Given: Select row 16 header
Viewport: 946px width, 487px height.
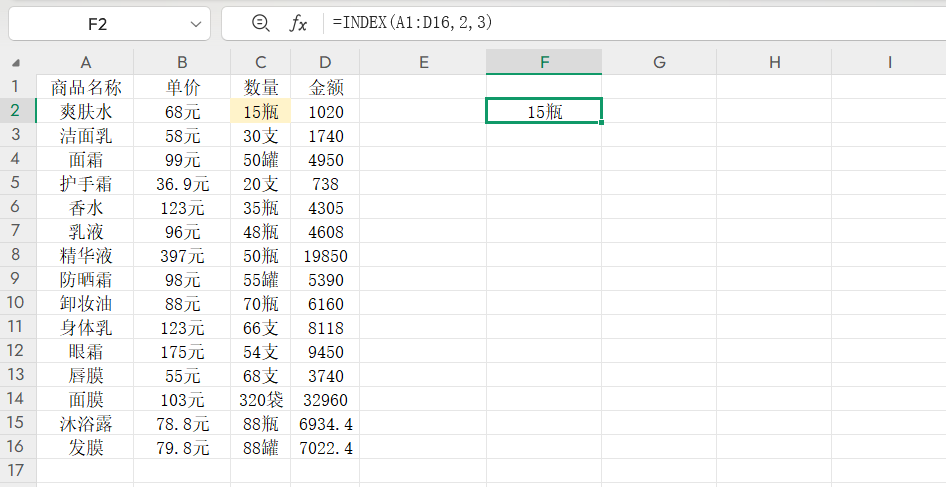Looking at the screenshot, I should click(x=15, y=447).
